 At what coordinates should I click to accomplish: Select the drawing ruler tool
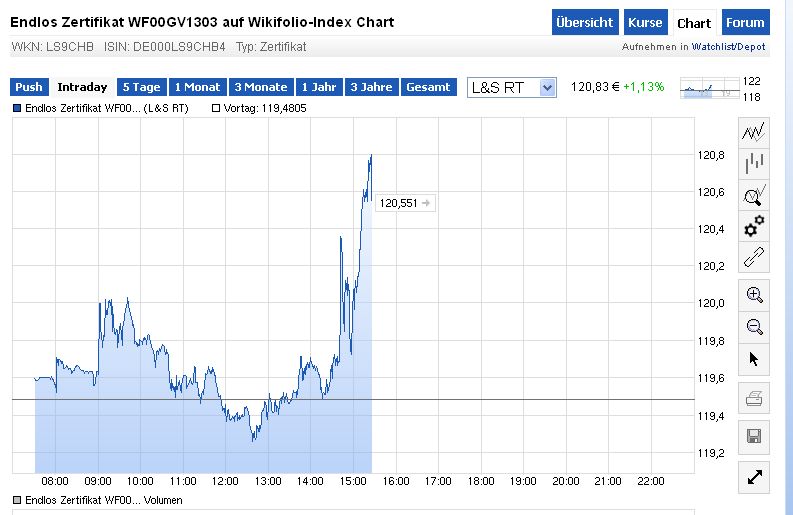click(754, 258)
